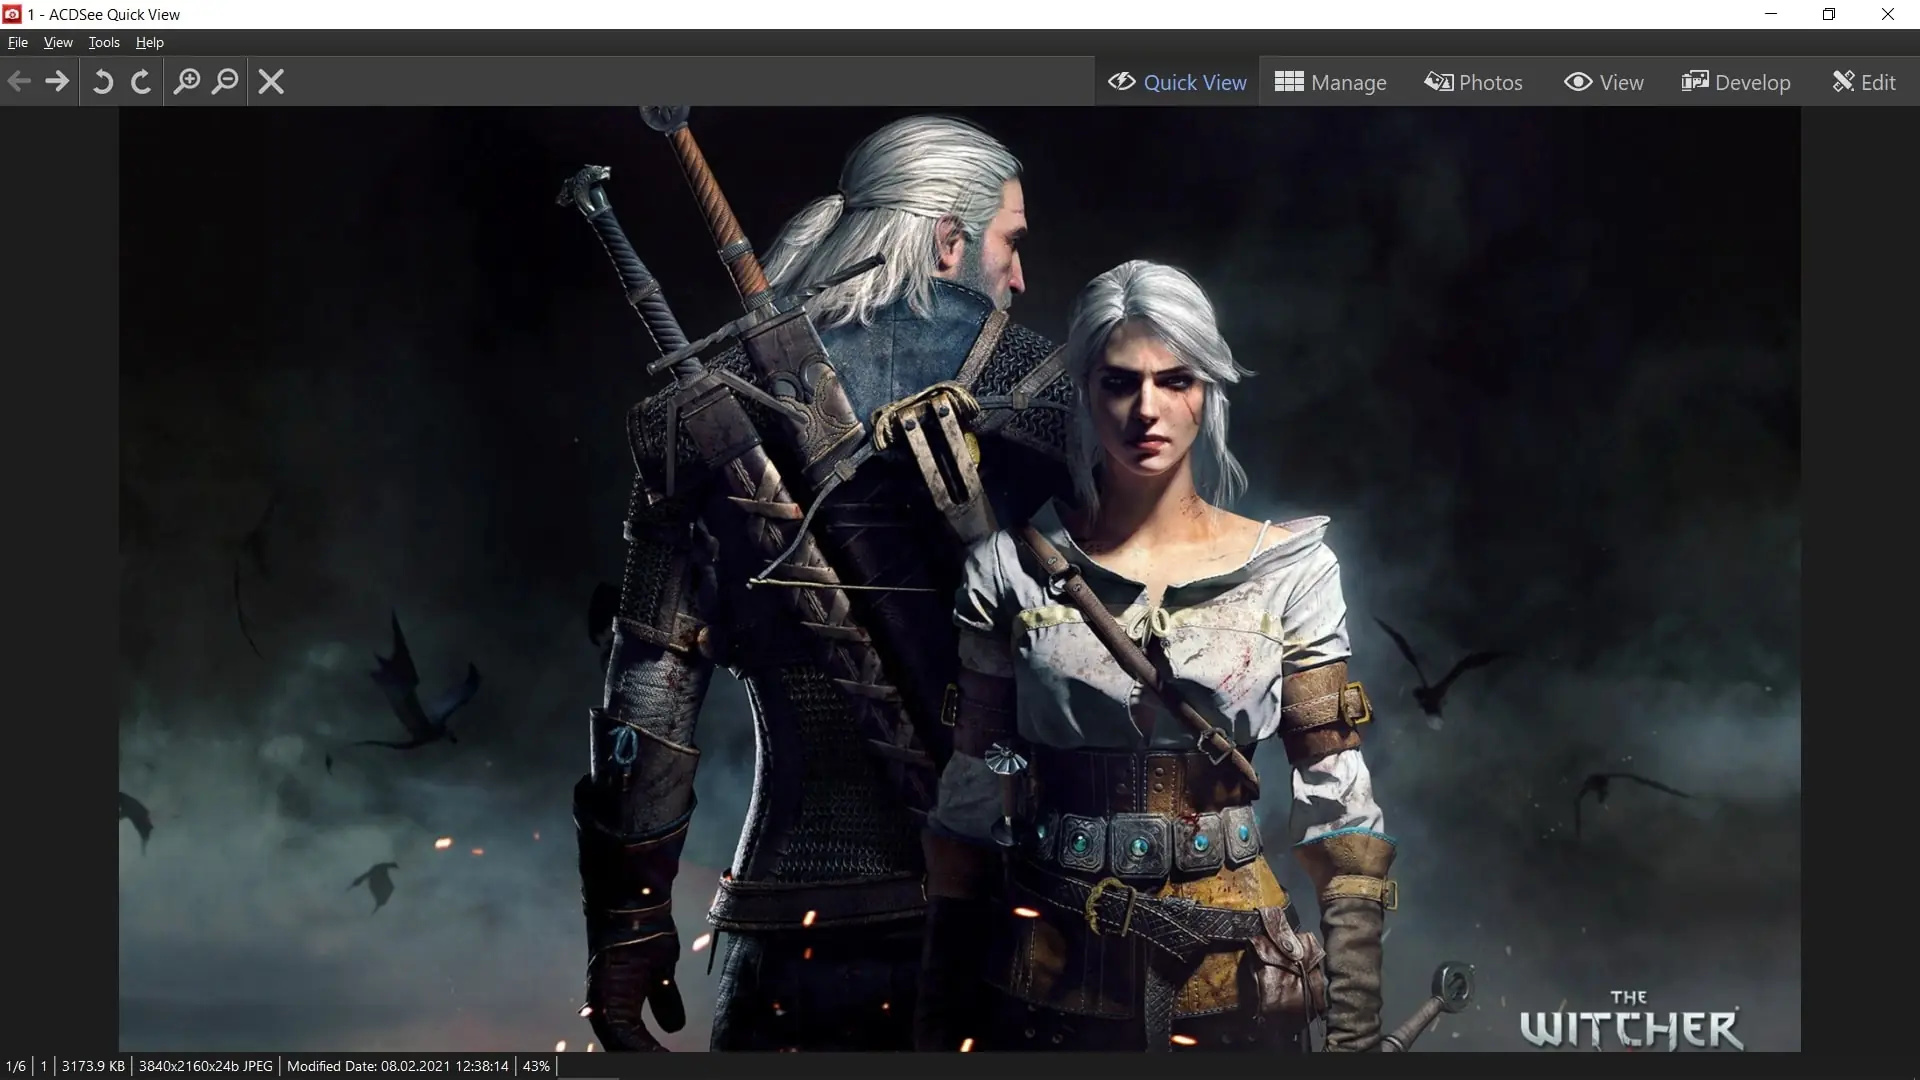Screen dimensions: 1920x1080
Task: Switch to Edit mode
Action: (1864, 82)
